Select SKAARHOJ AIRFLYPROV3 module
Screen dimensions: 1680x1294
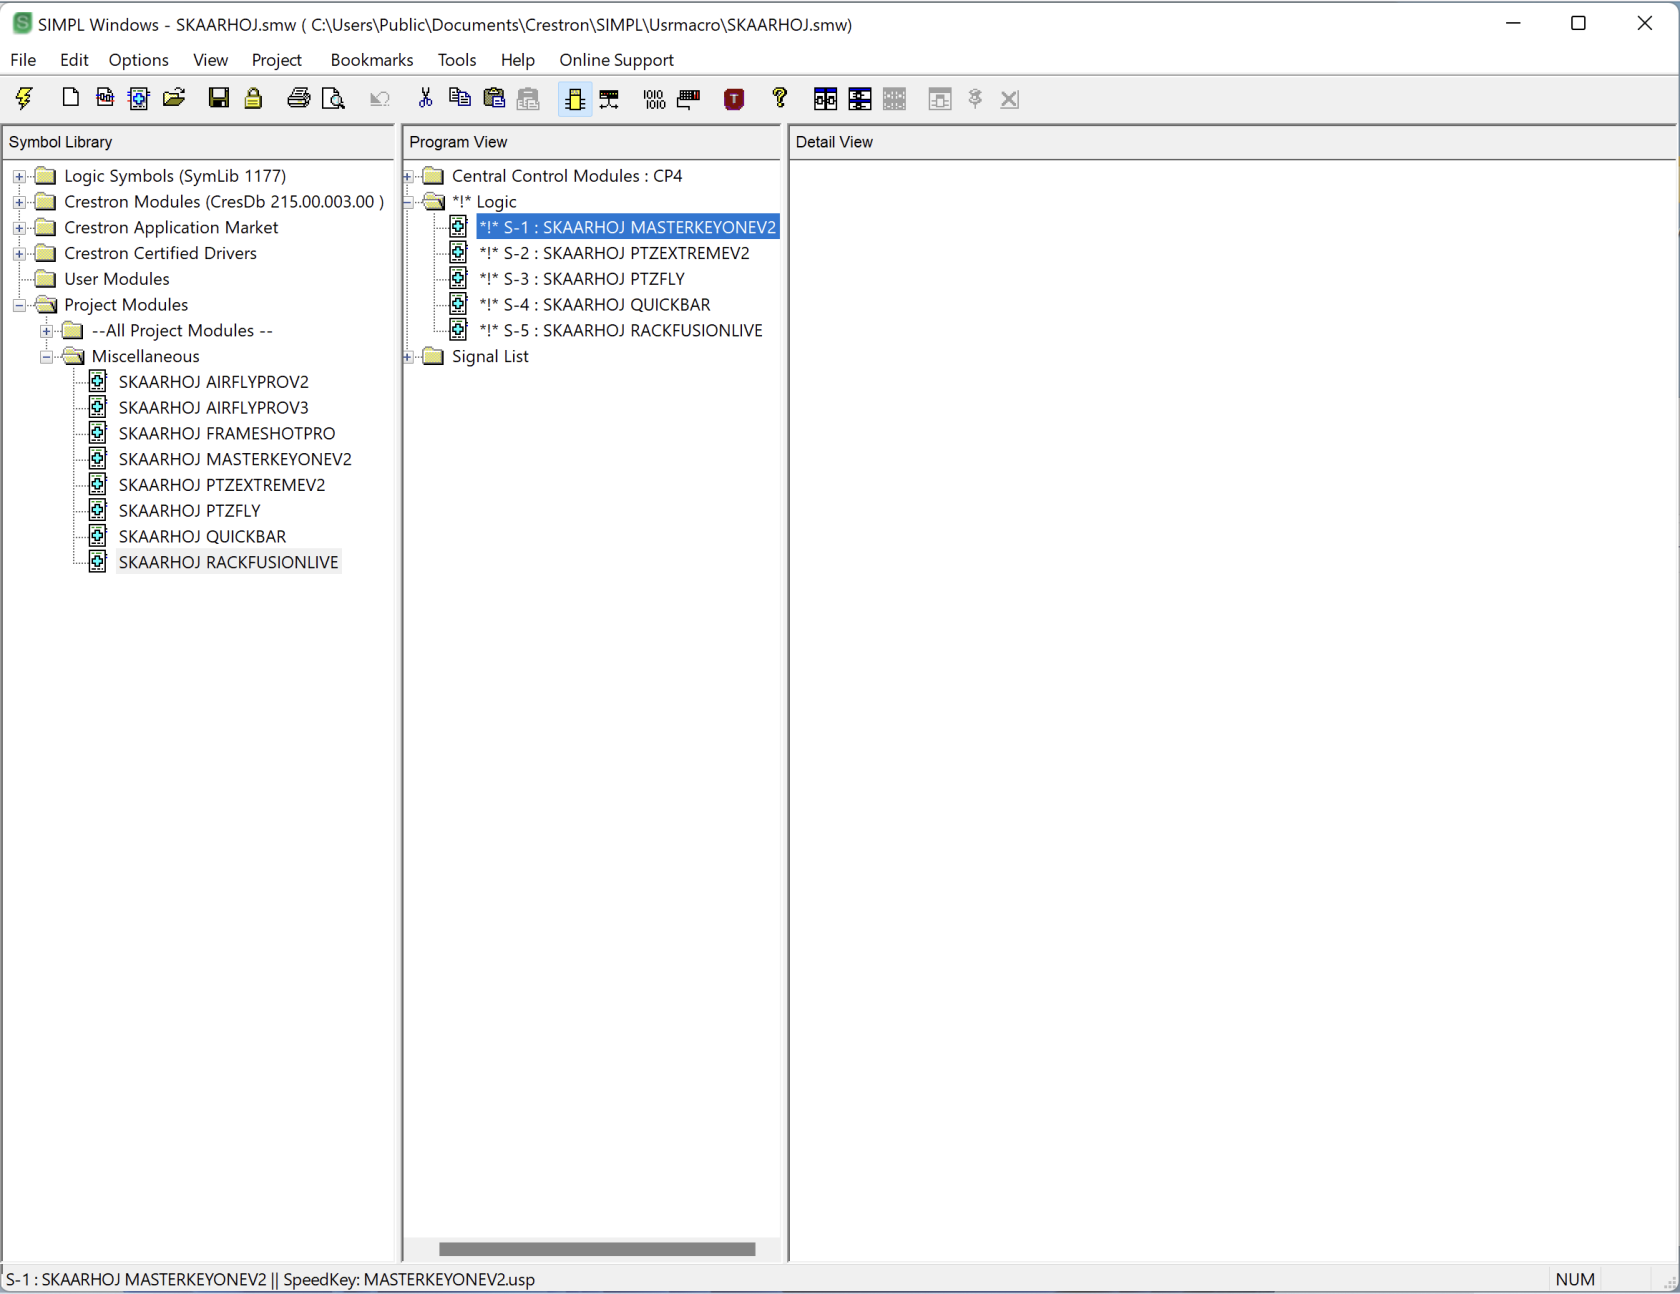214,408
